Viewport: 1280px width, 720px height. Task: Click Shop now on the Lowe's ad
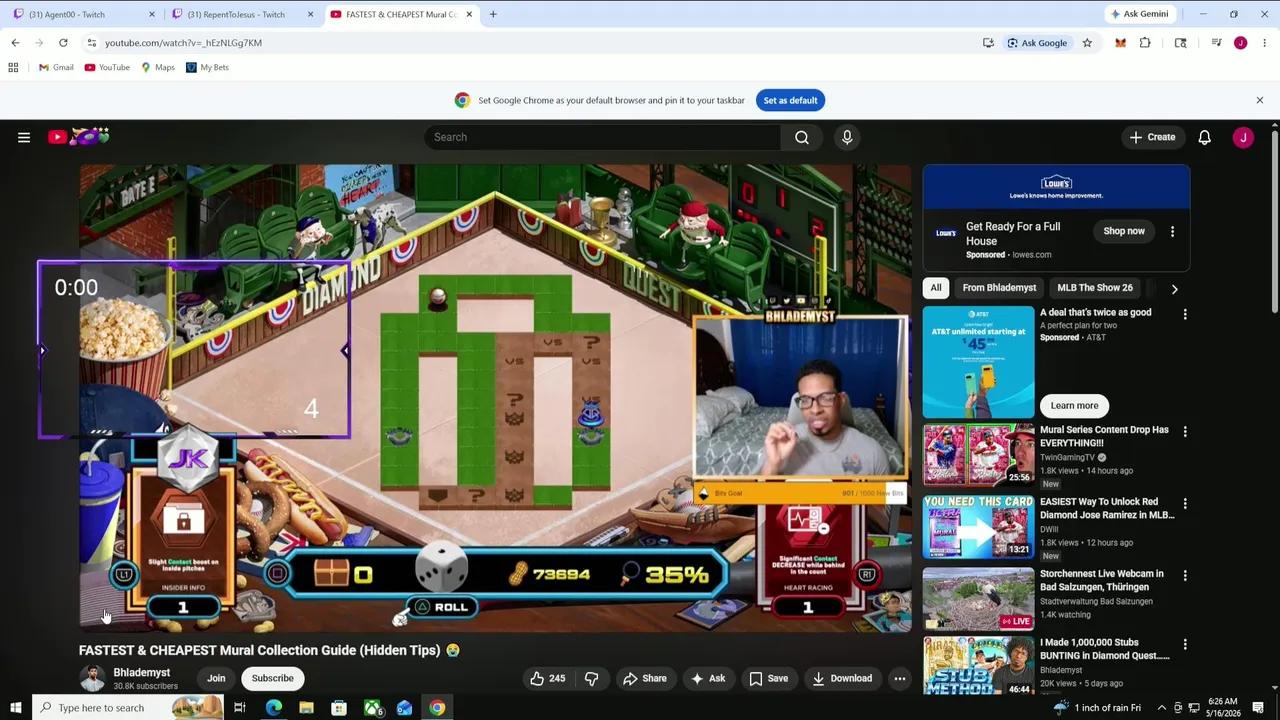[1124, 231]
